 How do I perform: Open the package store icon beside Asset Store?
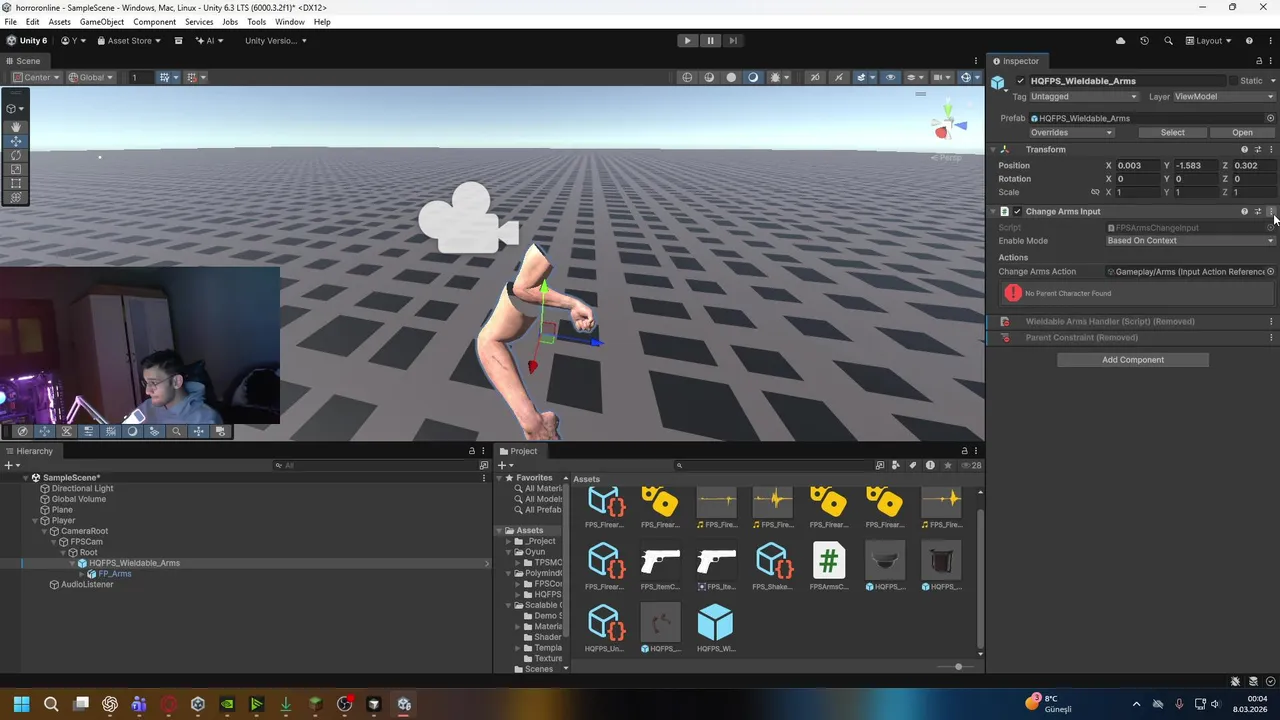tap(178, 41)
